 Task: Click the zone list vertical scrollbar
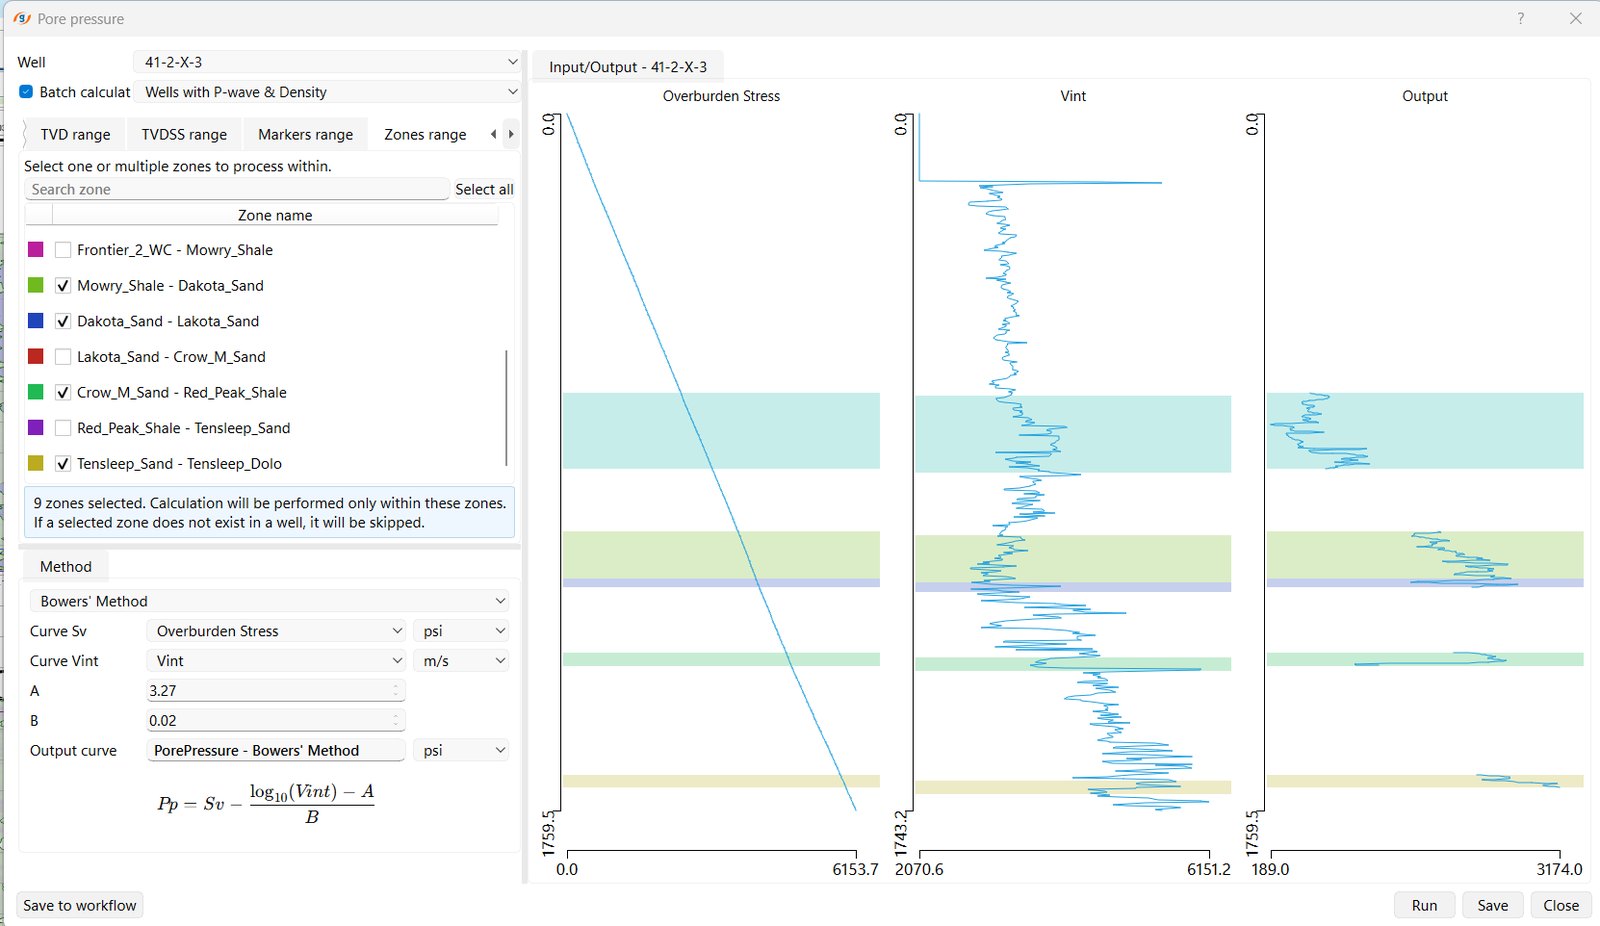coord(507,407)
